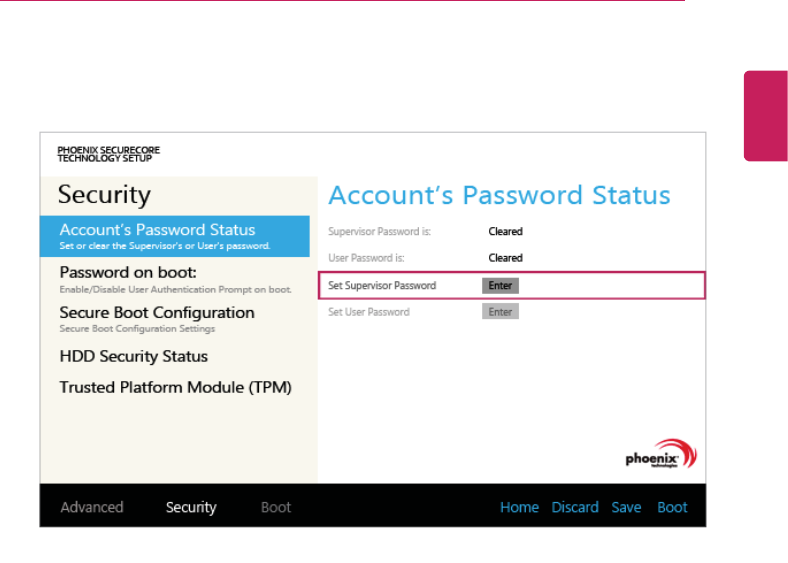Viewport: 788px width, 563px height.
Task: Click the Discard link
Action: coord(575,507)
